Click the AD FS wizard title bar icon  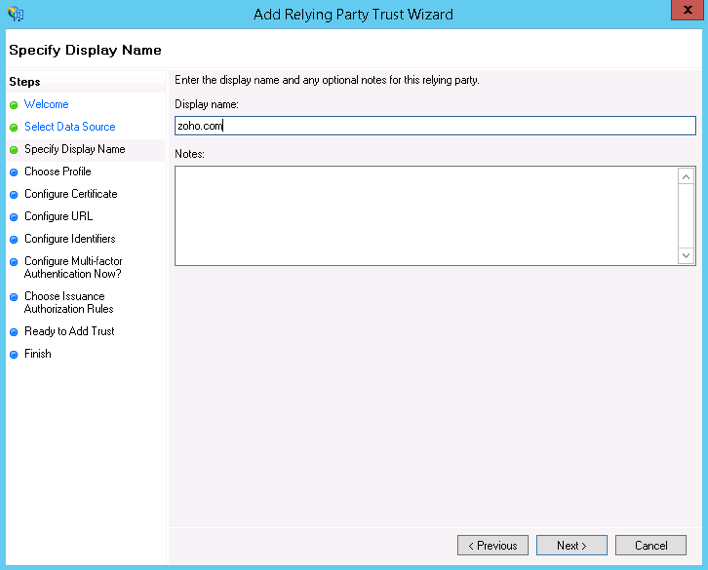(16, 14)
